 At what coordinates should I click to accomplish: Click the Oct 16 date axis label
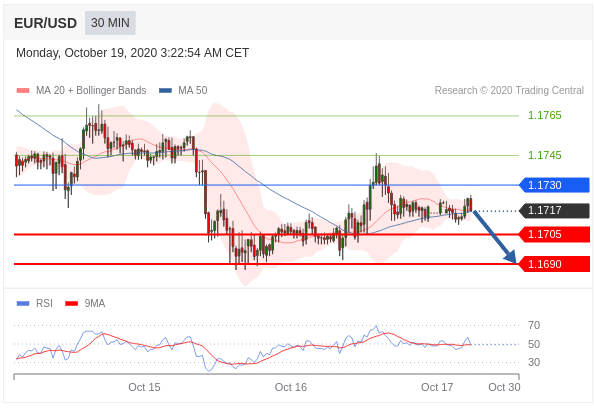pos(291,387)
